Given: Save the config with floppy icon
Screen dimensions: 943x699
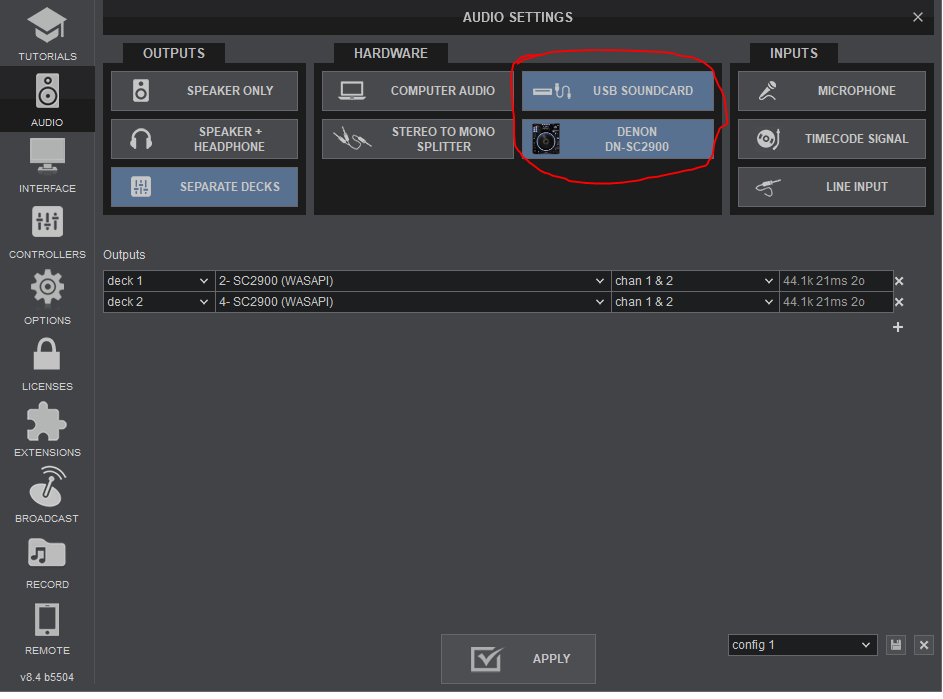Looking at the screenshot, I should click(x=896, y=645).
